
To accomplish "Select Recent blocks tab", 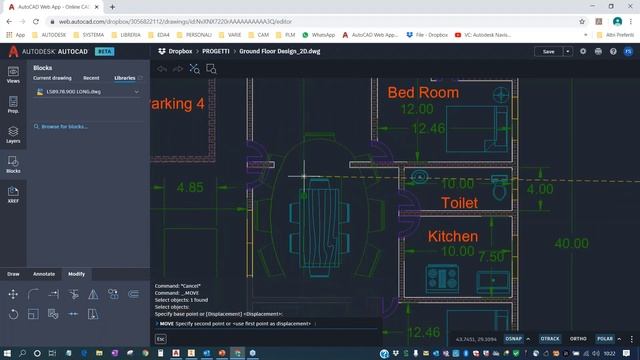I will 91,78.
